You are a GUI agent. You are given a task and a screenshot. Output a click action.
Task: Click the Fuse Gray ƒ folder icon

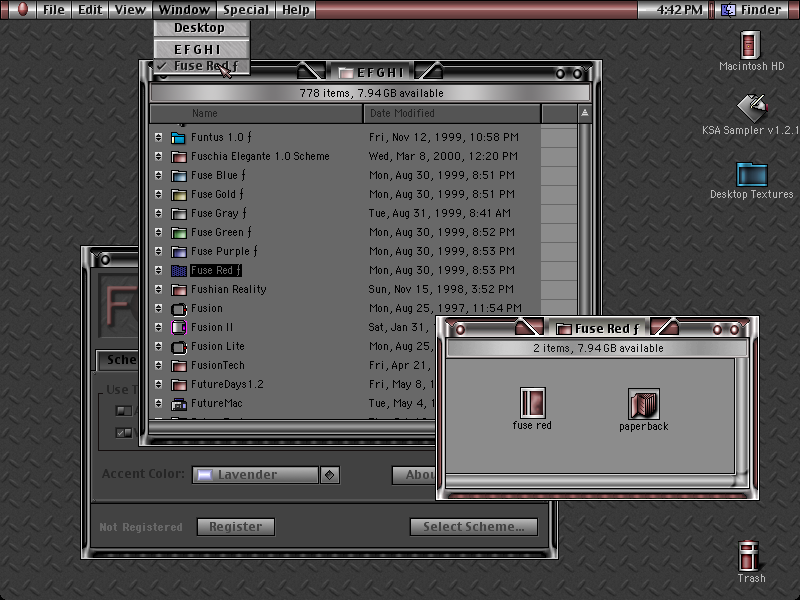[178, 213]
